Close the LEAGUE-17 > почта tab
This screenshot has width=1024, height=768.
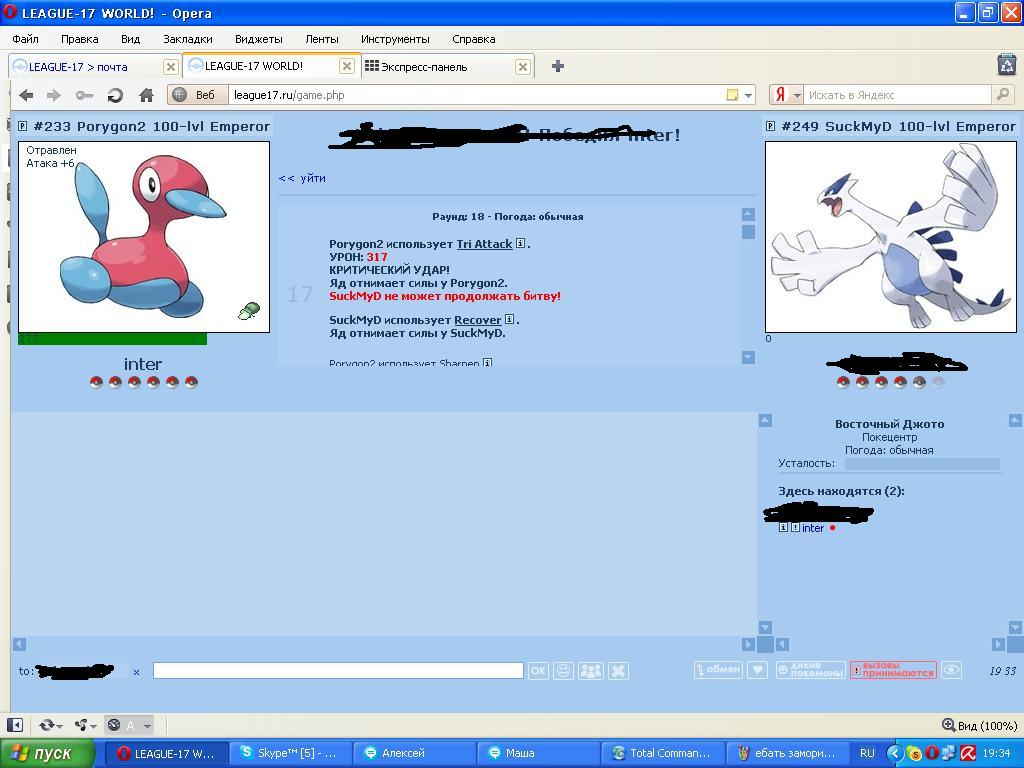point(170,67)
